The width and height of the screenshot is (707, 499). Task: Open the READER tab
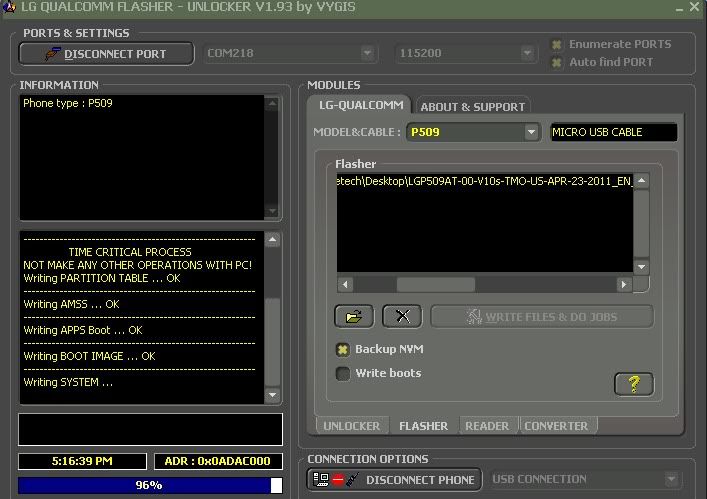point(487,426)
